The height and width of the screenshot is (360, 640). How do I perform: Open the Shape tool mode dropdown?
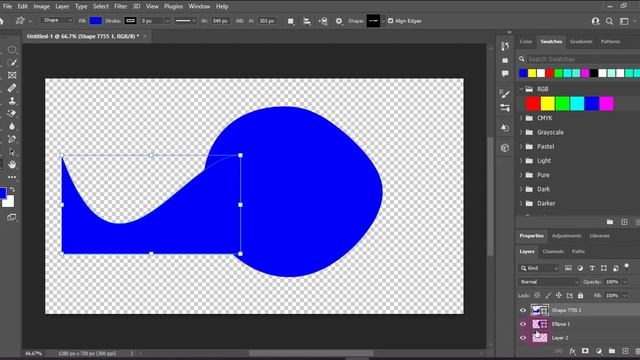click(57, 20)
